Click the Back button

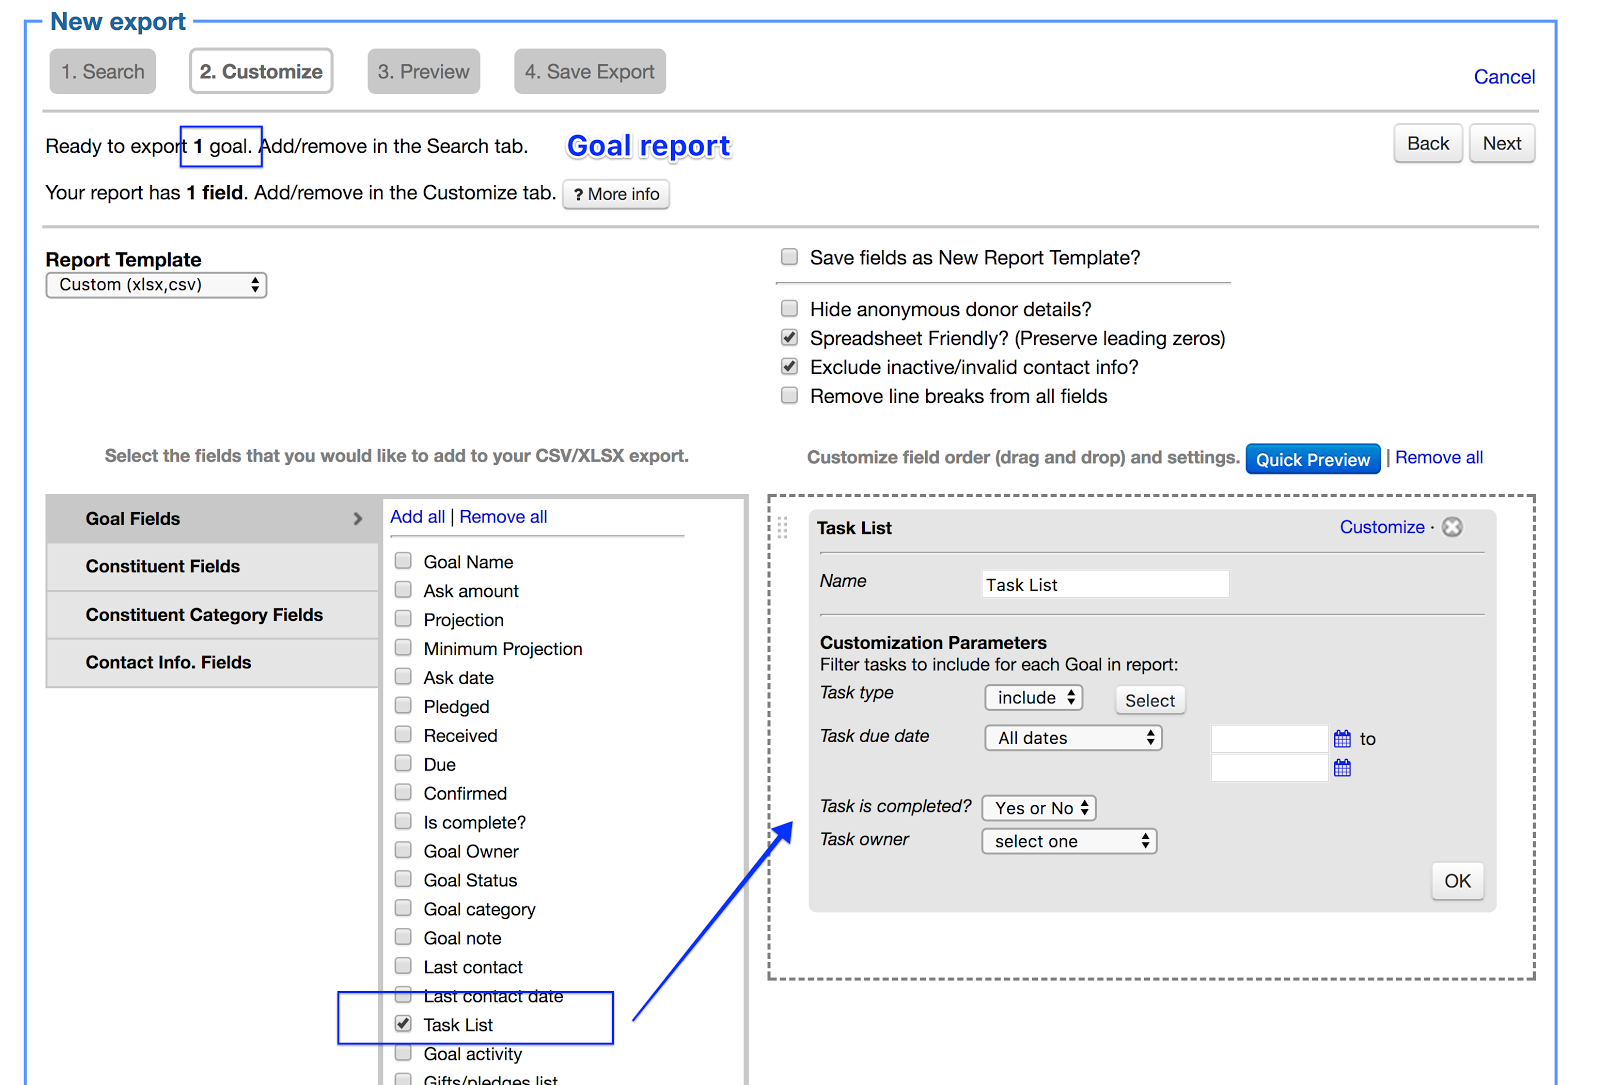pyautogui.click(x=1428, y=143)
